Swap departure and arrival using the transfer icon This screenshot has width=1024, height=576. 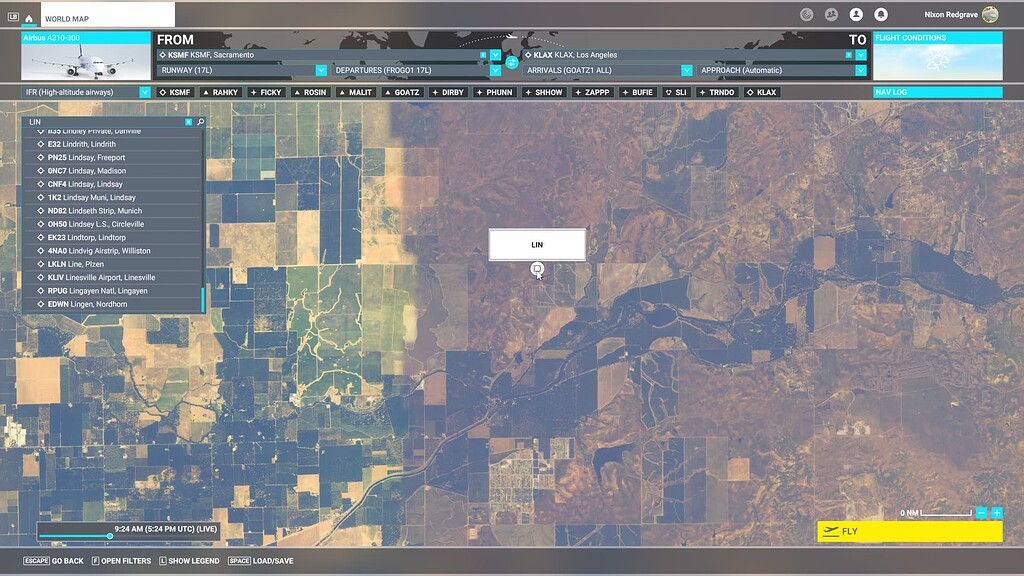tap(512, 61)
